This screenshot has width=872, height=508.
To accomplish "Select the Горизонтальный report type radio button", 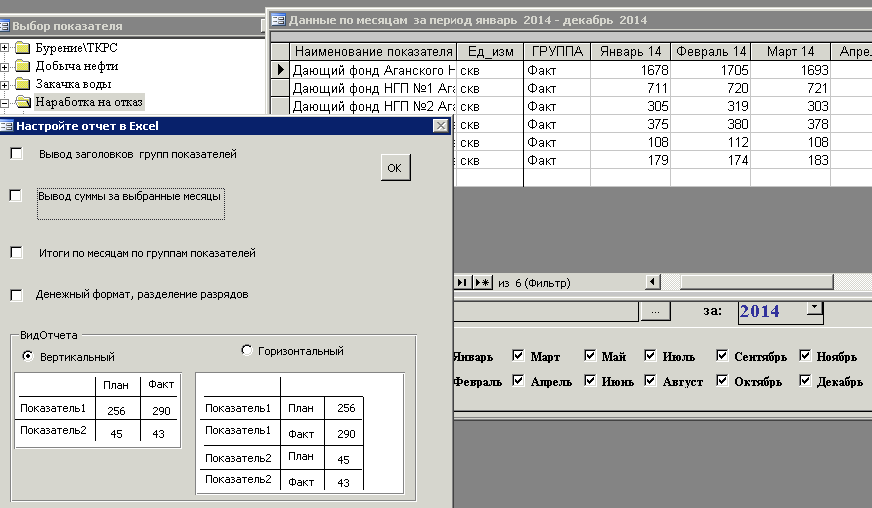I will click(246, 349).
